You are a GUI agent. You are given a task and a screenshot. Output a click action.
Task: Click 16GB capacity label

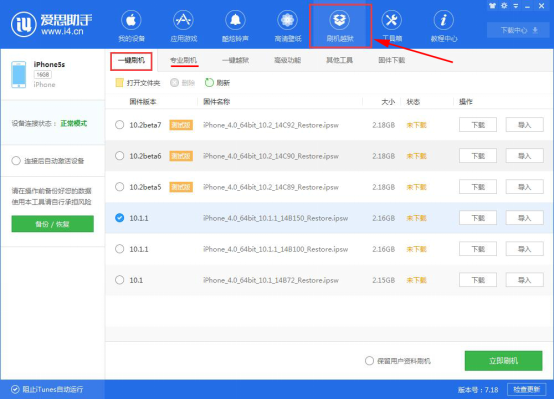coord(43,75)
